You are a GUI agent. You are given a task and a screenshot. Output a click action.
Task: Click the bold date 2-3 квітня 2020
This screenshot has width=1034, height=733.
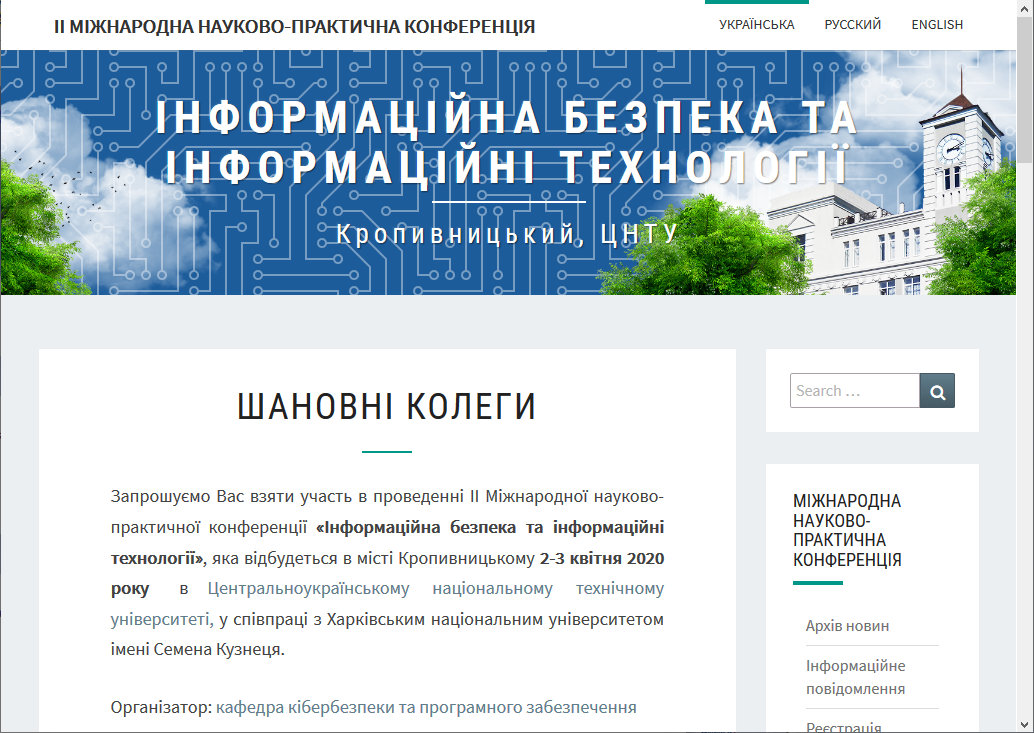coord(602,558)
